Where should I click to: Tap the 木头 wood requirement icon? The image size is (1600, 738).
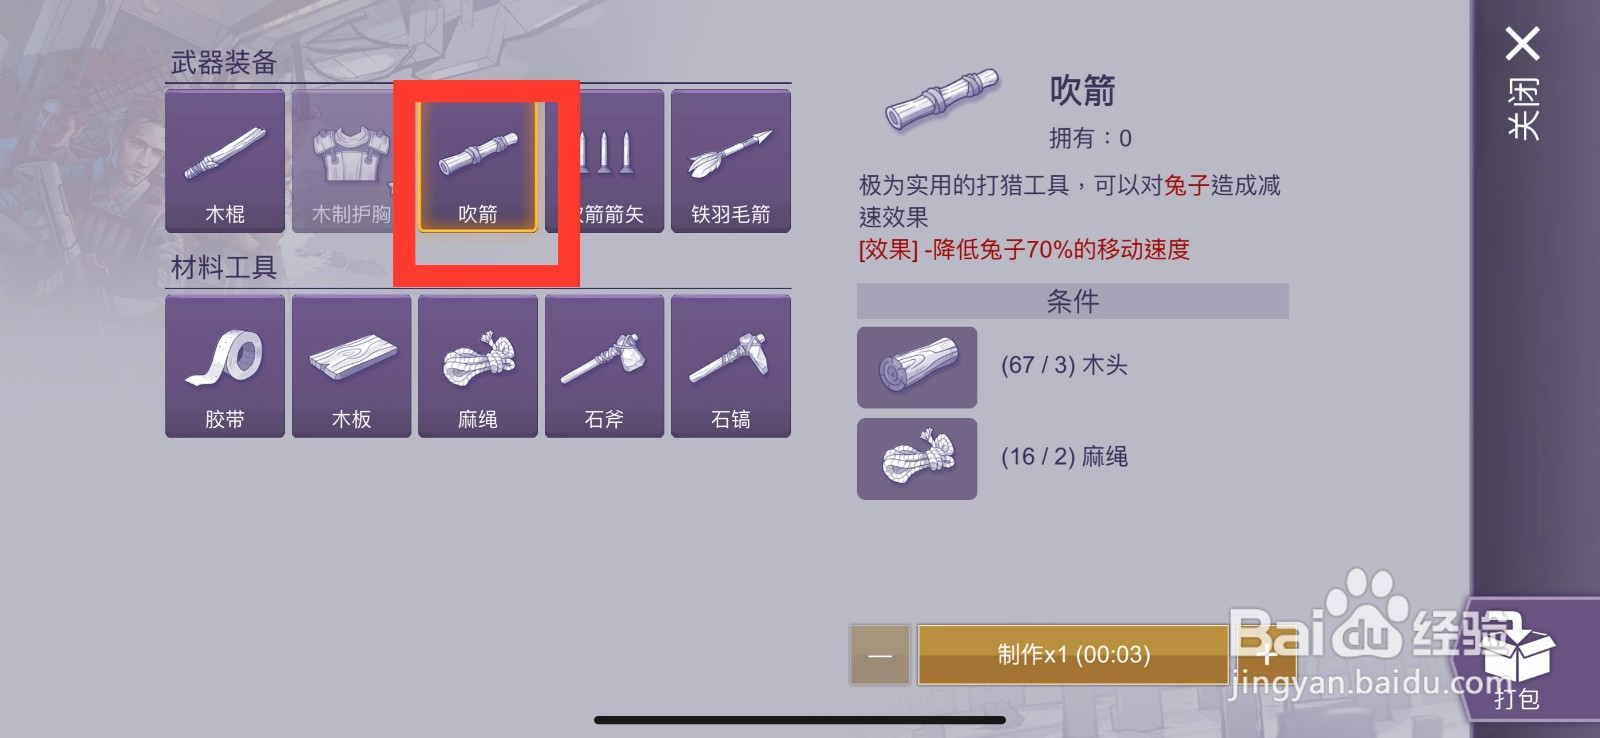tap(917, 367)
